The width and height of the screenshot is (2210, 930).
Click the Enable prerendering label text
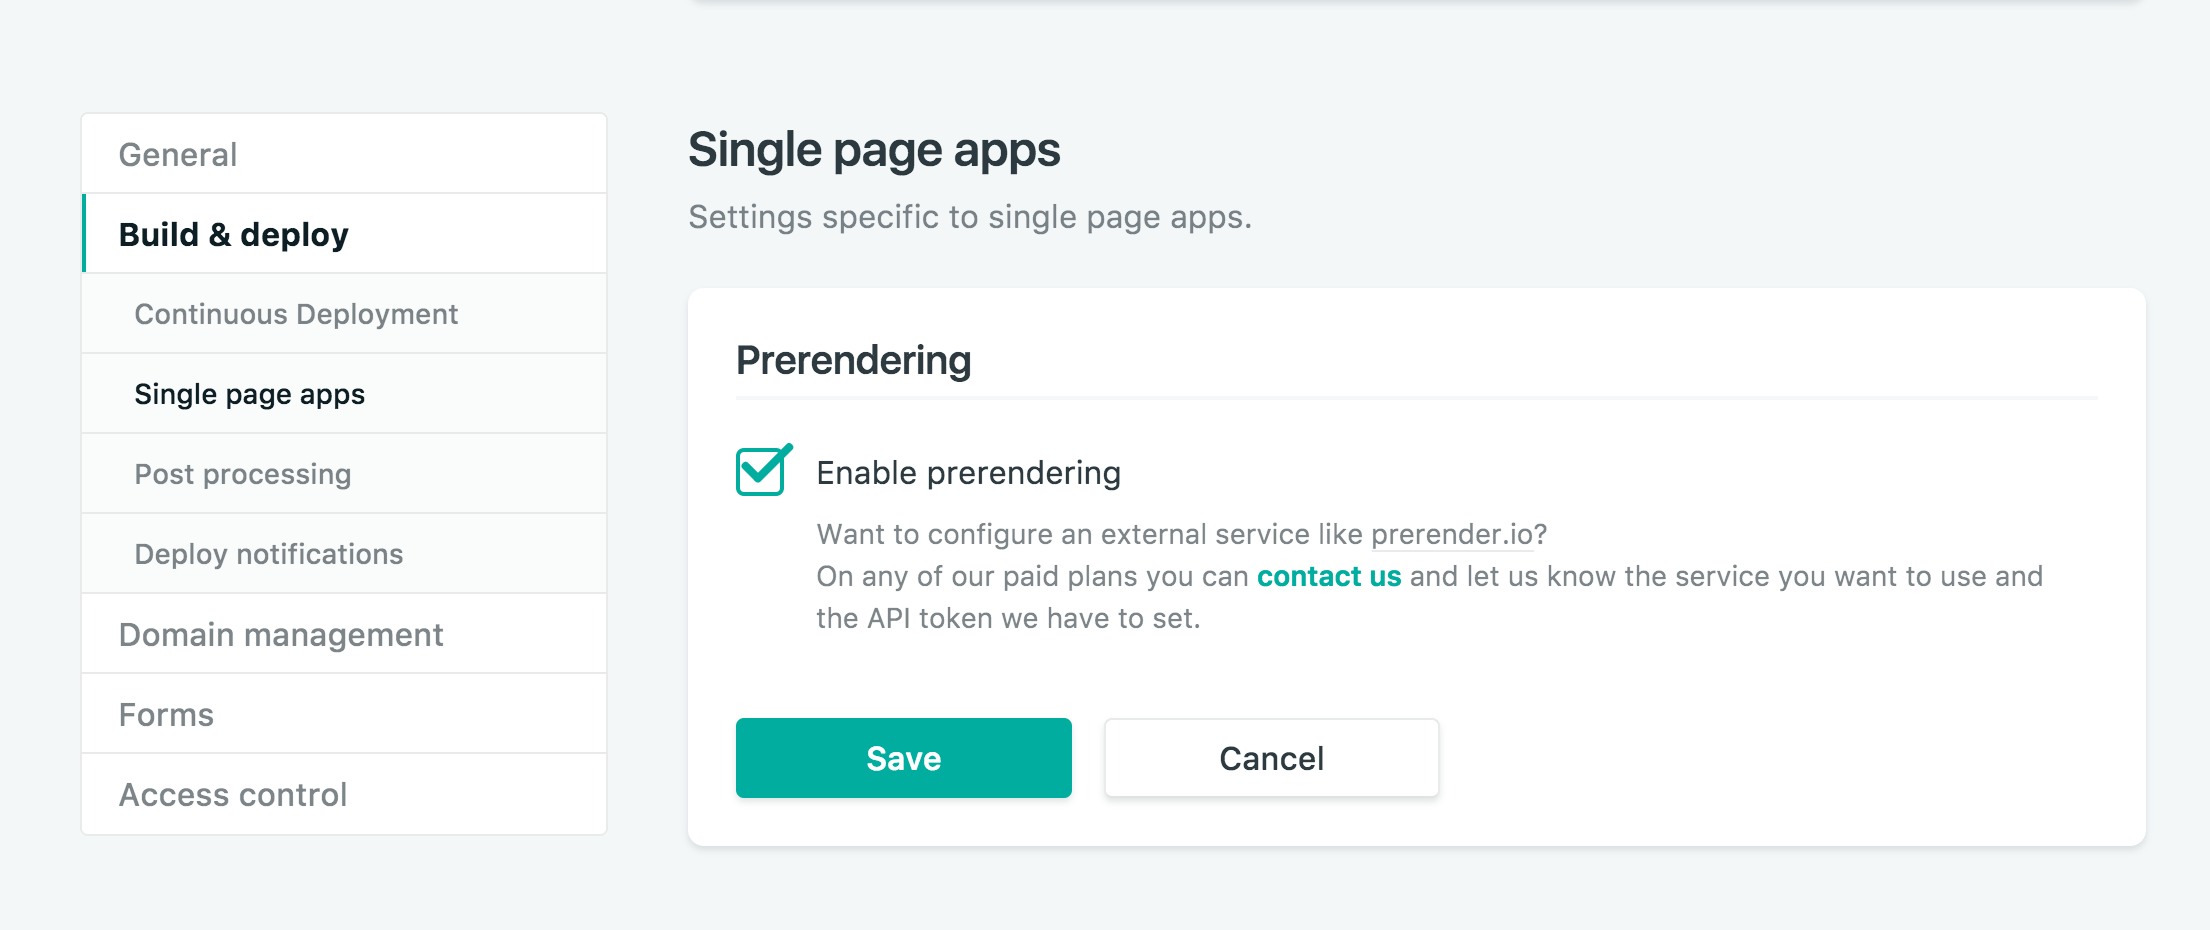click(969, 472)
